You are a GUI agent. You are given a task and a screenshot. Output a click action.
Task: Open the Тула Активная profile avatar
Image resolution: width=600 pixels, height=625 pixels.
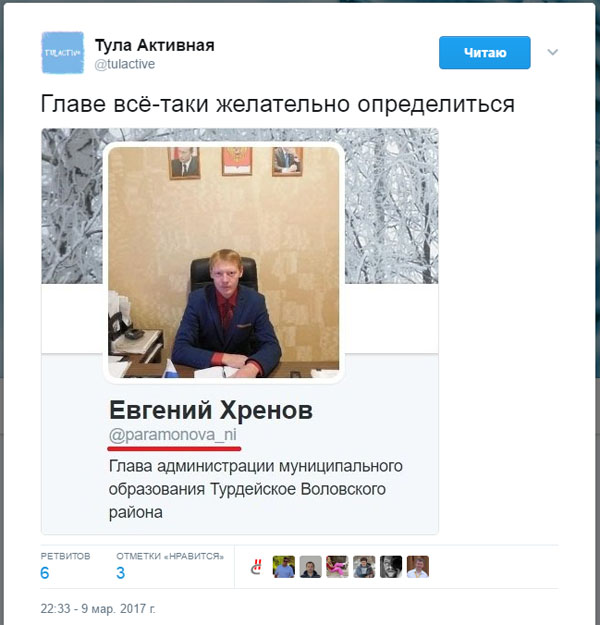click(x=63, y=53)
